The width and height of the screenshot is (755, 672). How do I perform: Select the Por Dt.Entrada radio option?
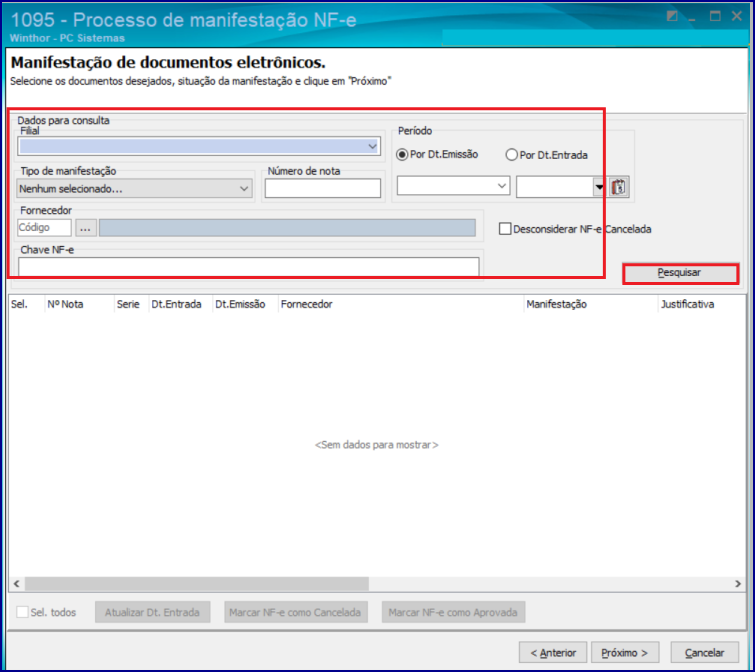511,155
